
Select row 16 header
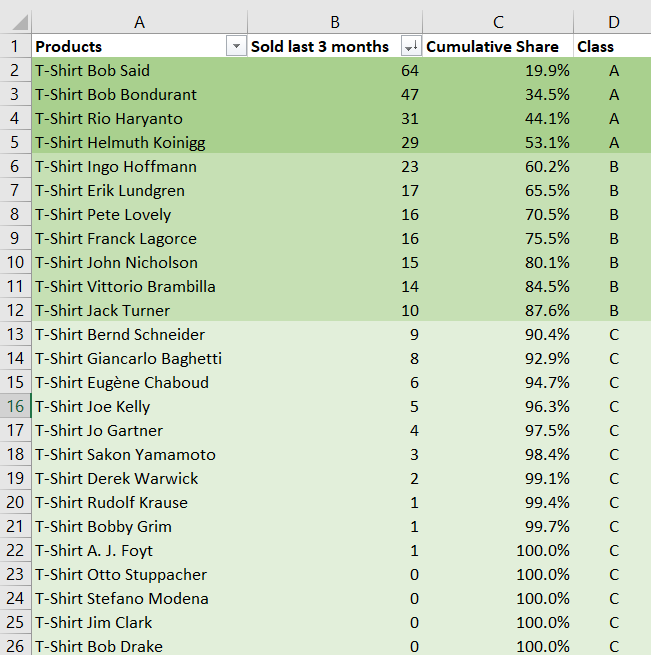pos(15,406)
